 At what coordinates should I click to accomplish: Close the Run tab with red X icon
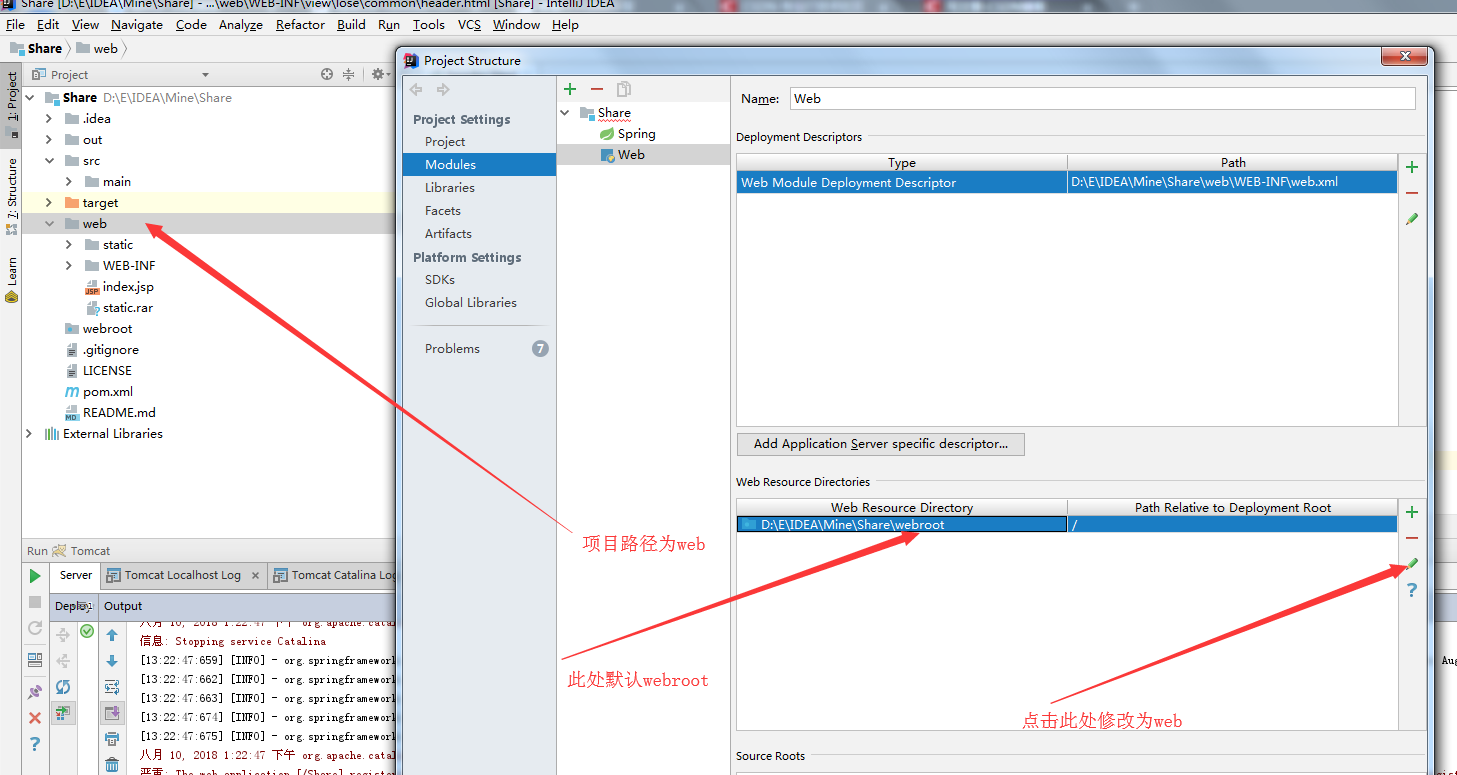click(35, 718)
